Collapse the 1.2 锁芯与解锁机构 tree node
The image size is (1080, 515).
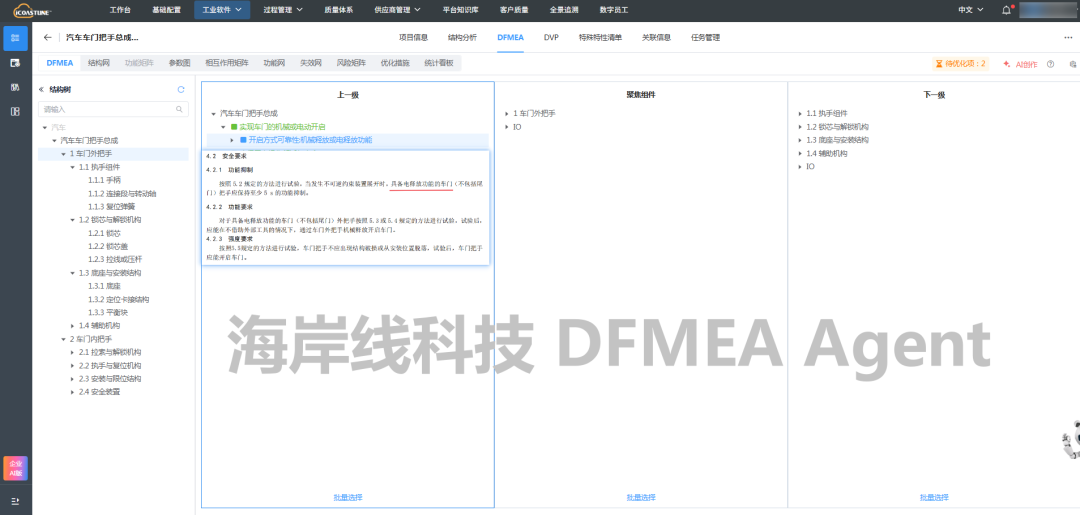pyautogui.click(x=73, y=219)
